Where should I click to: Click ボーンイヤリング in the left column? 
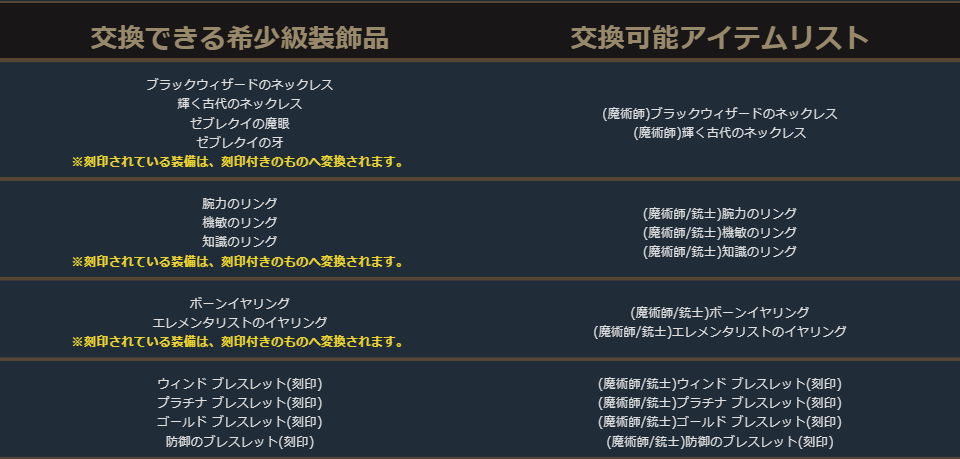tap(239, 303)
